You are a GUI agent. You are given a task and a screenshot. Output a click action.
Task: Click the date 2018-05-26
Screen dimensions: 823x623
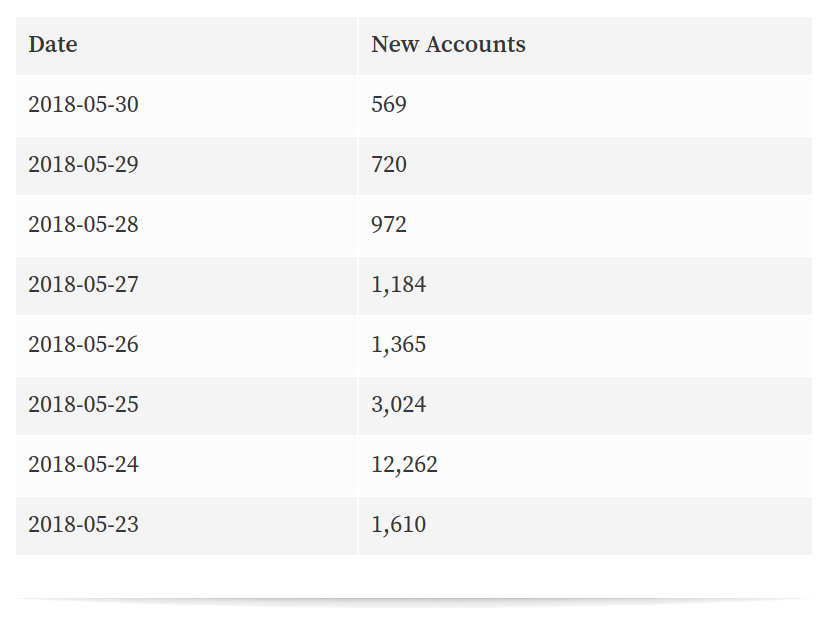click(83, 344)
